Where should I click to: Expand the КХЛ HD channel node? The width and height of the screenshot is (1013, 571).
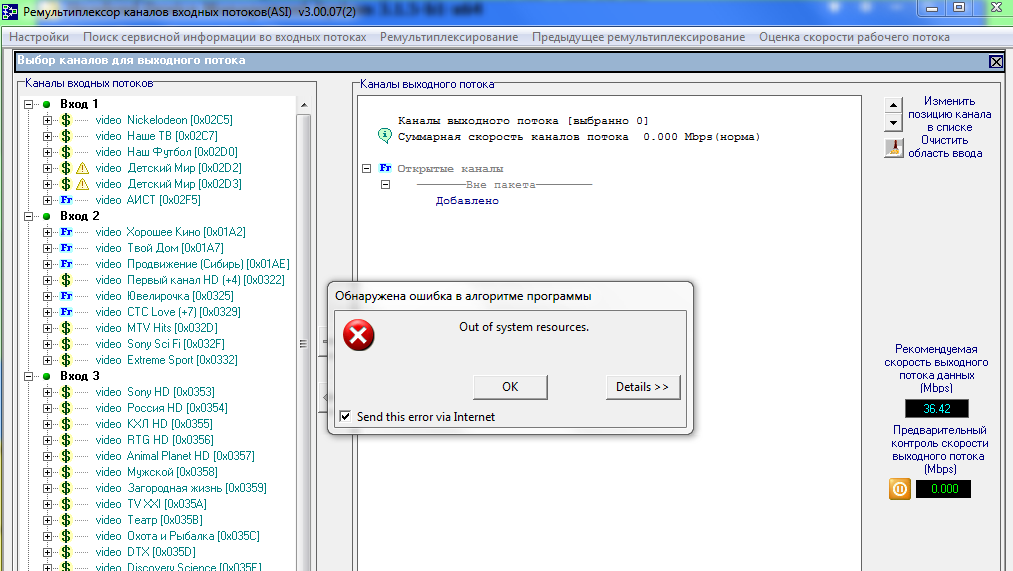[47, 424]
